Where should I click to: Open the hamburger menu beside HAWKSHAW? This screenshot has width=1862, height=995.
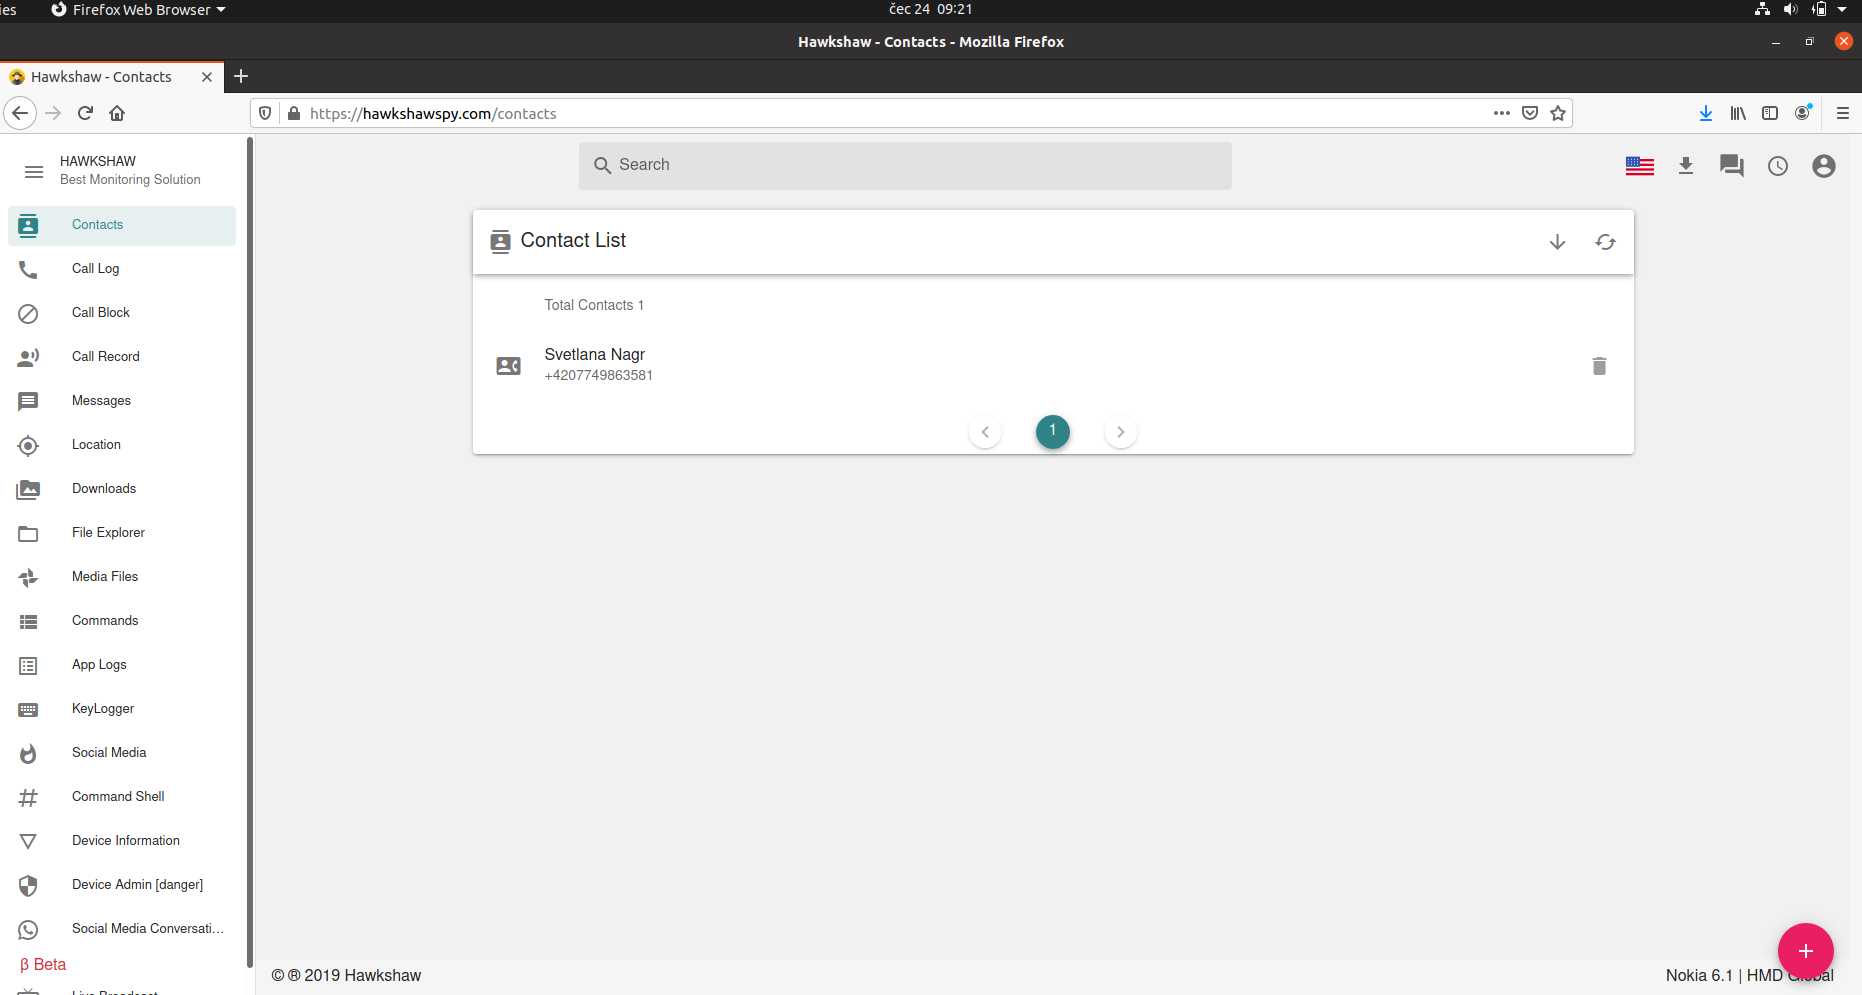pos(33,172)
